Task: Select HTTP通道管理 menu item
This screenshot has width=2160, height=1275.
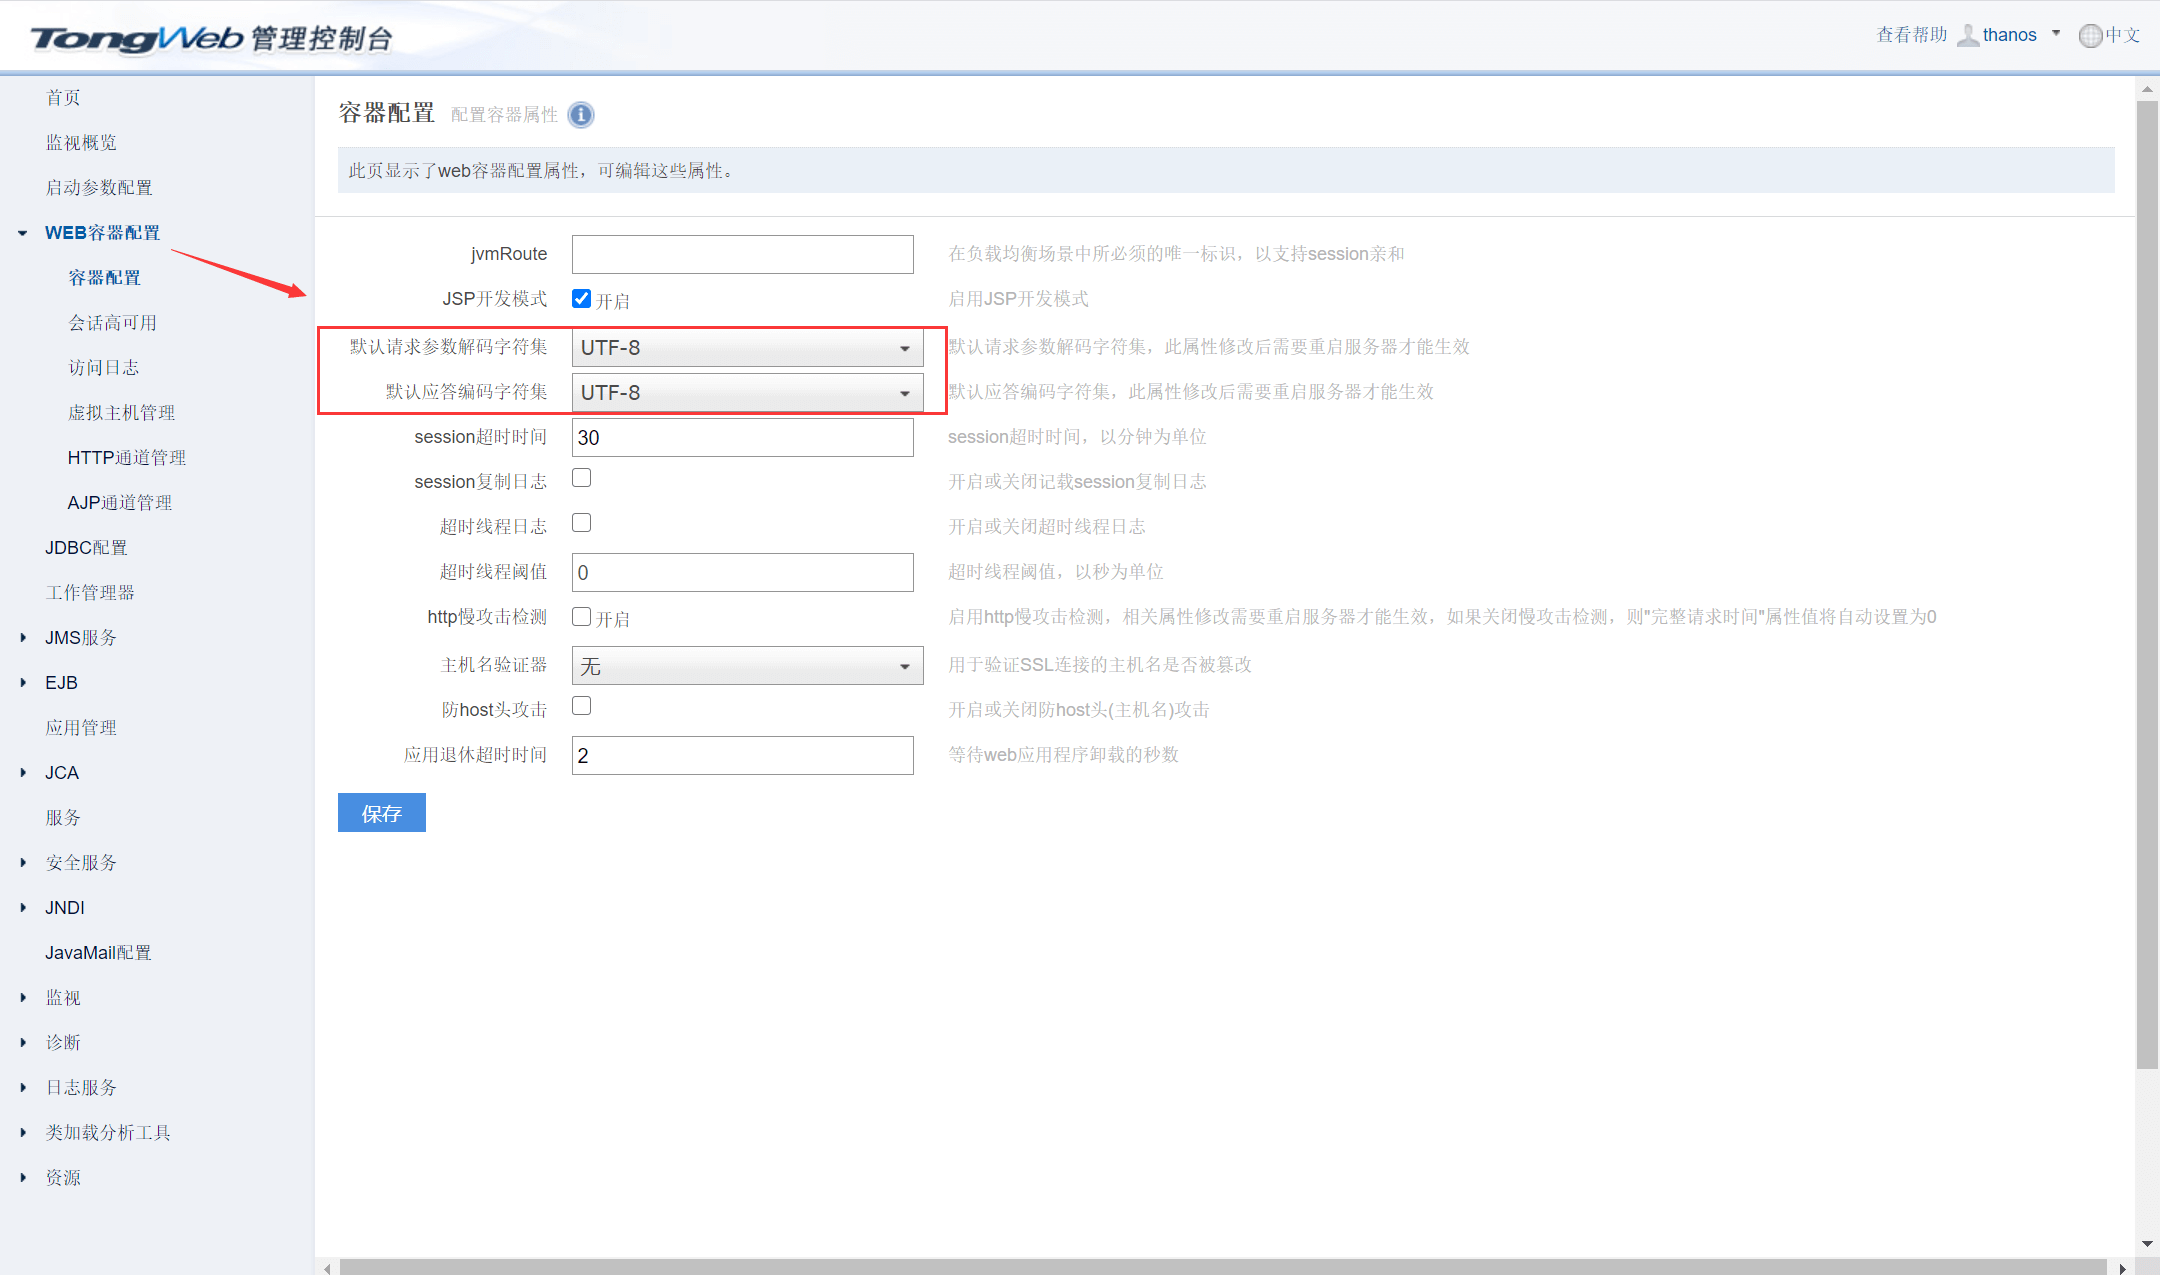Action: point(126,458)
